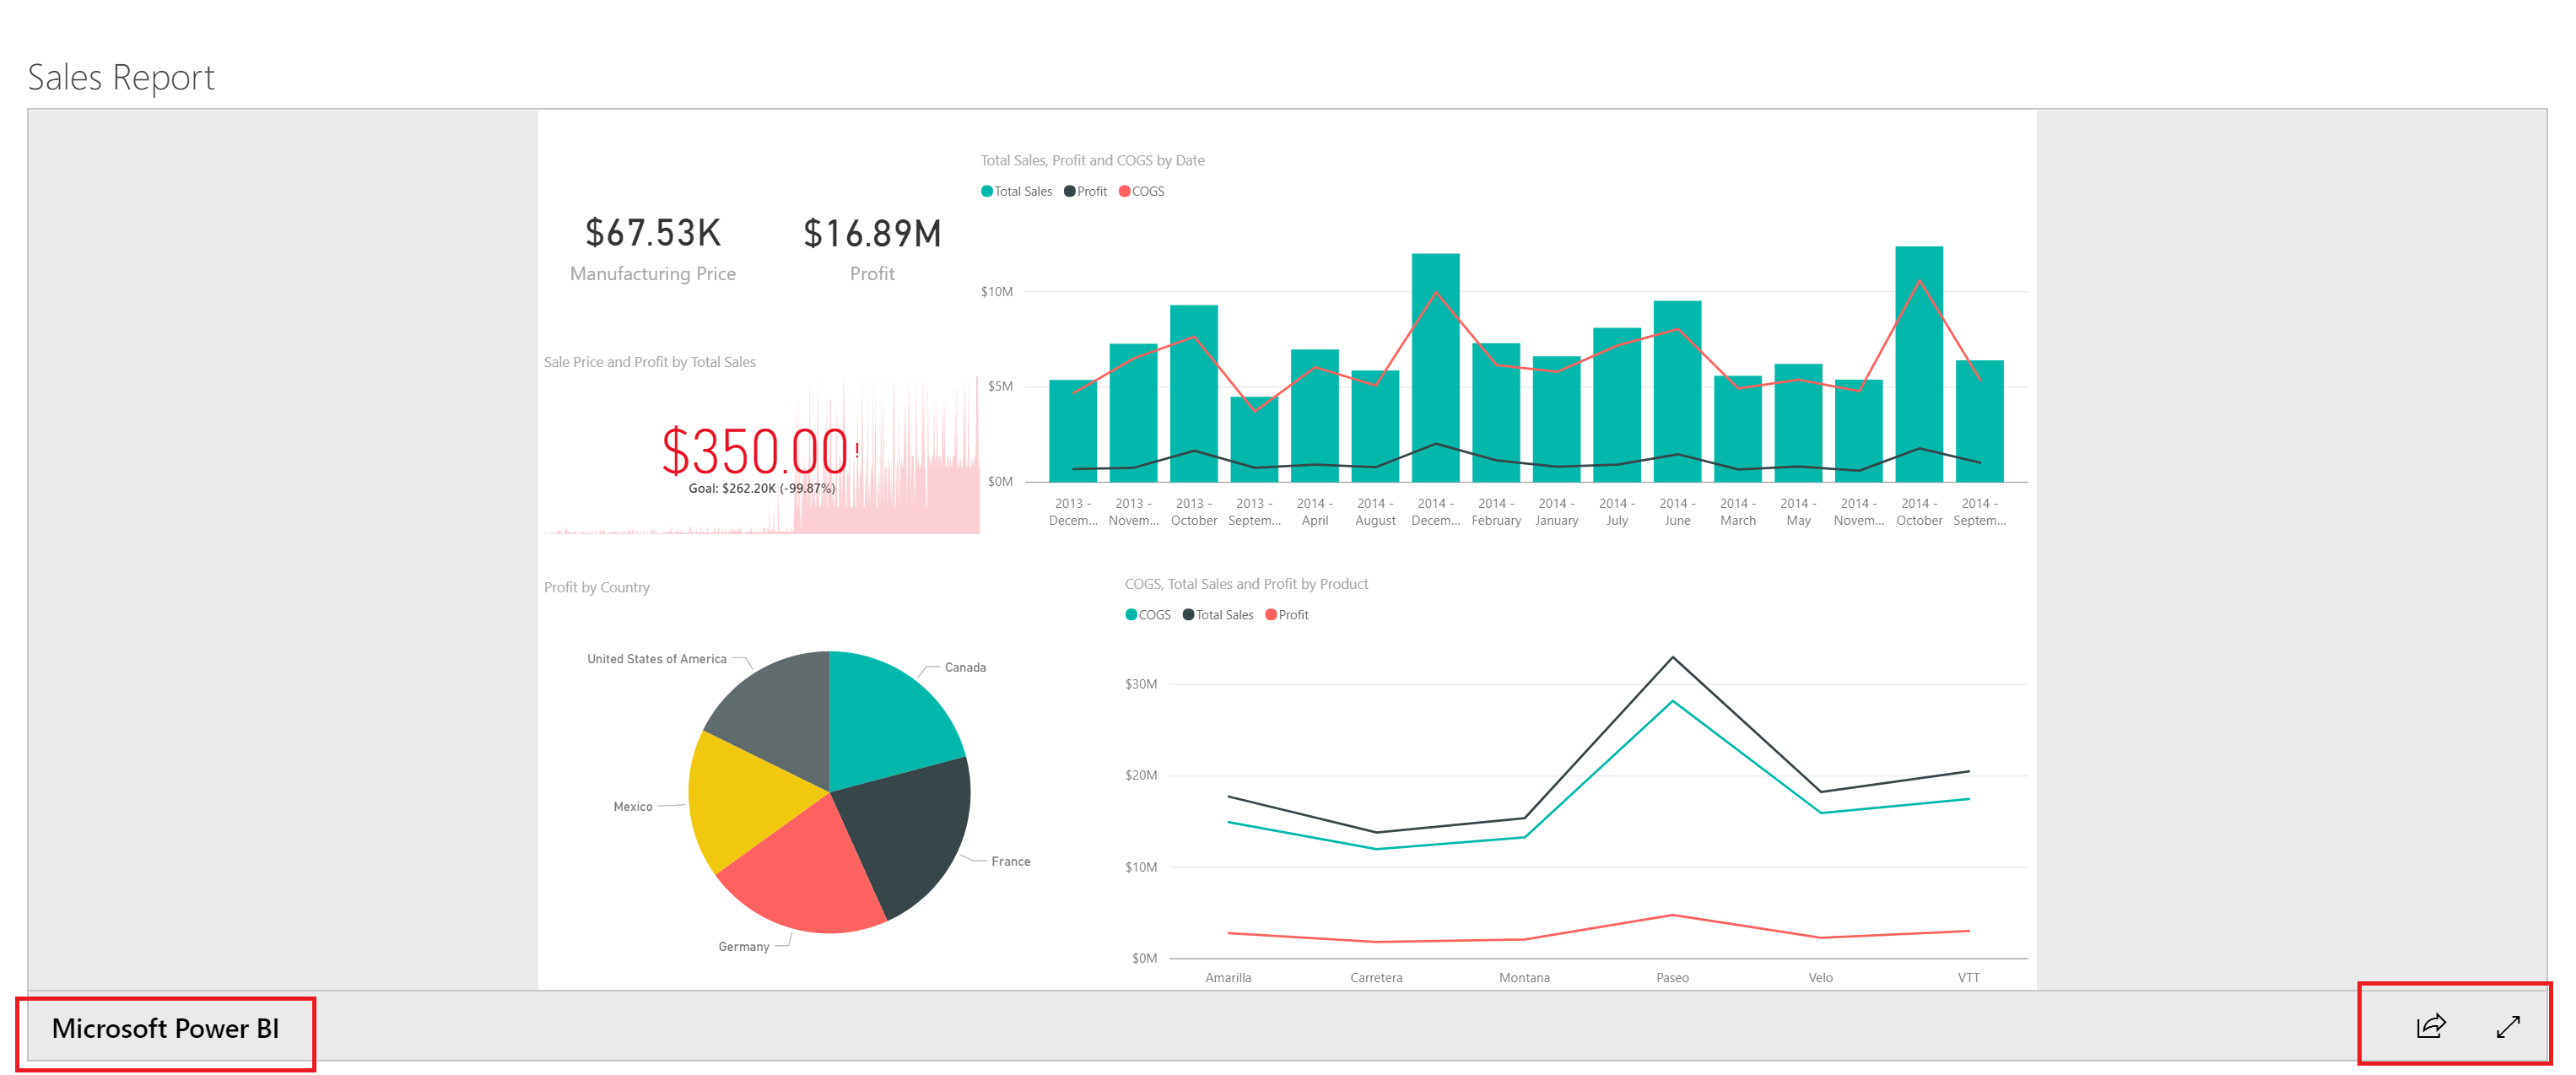Click the share icon in footer
Screen dimensions: 2576x1075
coord(2431,1025)
